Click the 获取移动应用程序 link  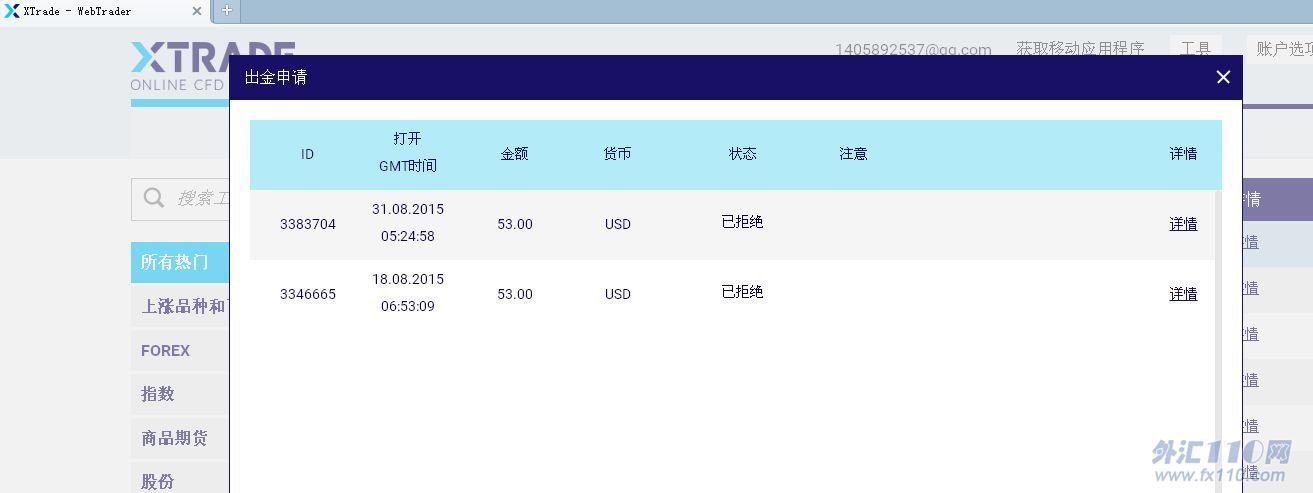(1080, 48)
